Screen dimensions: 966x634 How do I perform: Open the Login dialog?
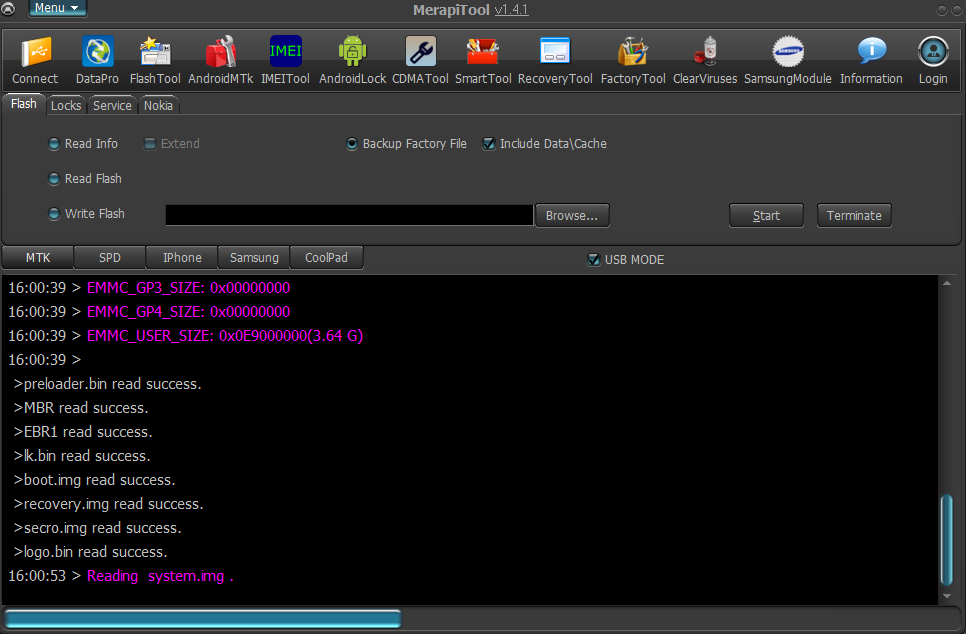pyautogui.click(x=933, y=61)
